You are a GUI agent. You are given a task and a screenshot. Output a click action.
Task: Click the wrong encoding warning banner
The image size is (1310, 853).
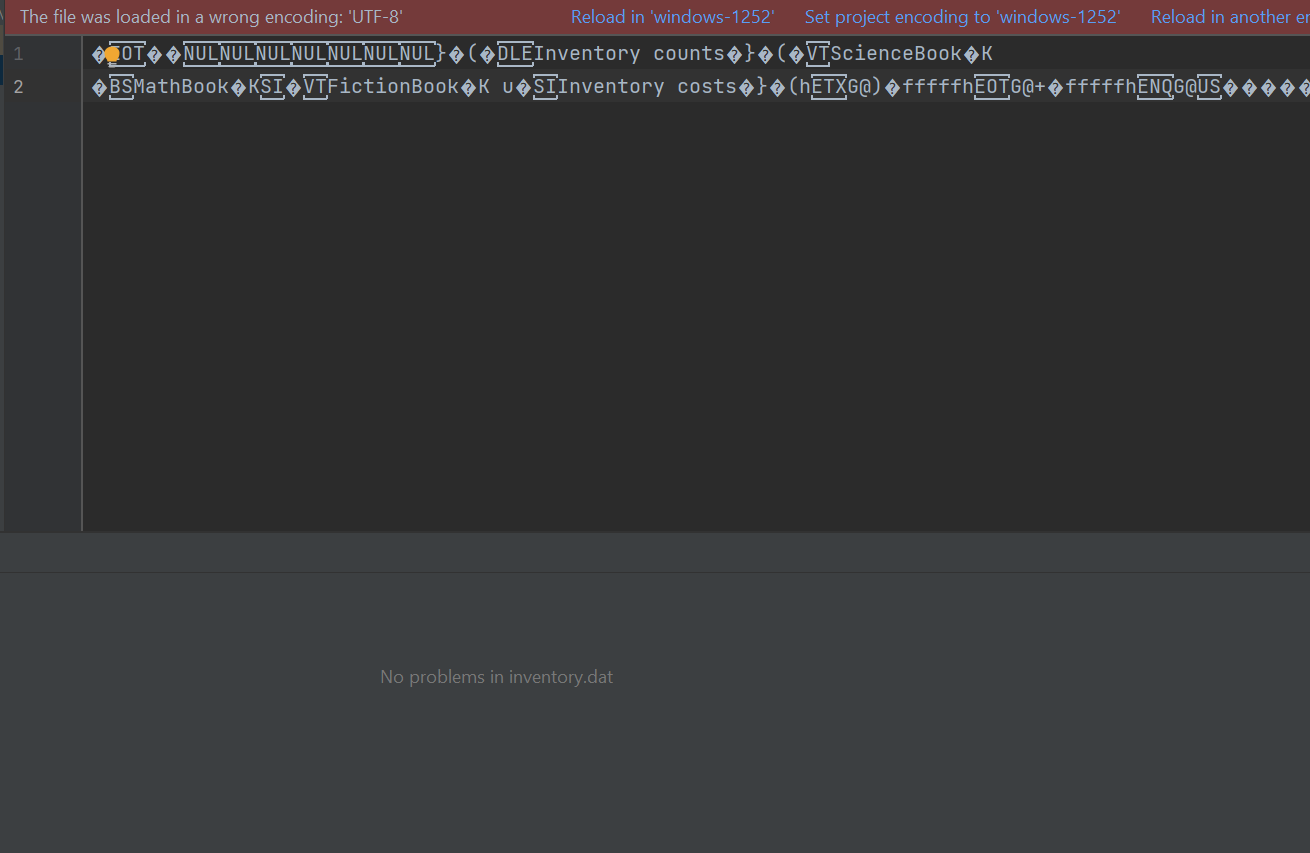pyautogui.click(x=209, y=17)
